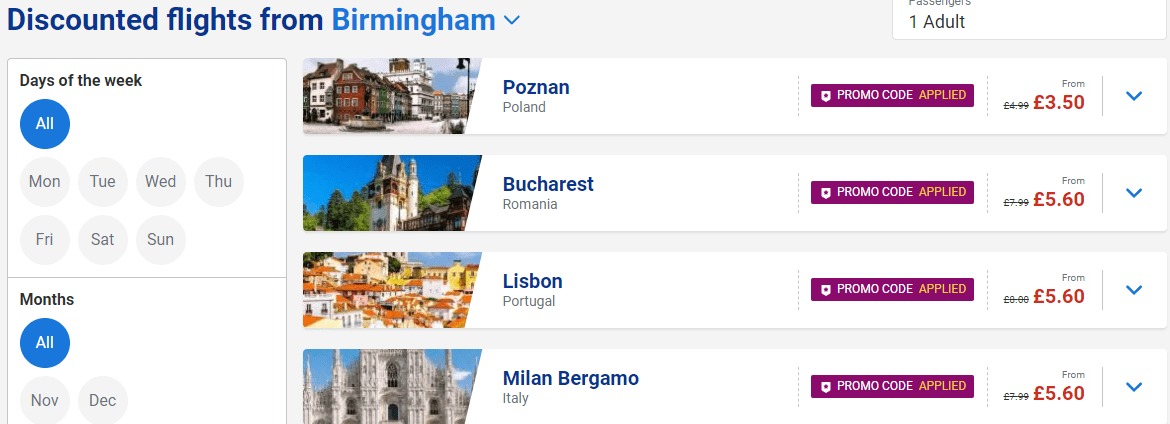This screenshot has height=424, width=1170.
Task: Choose the Sun day filter
Action: (x=160, y=240)
